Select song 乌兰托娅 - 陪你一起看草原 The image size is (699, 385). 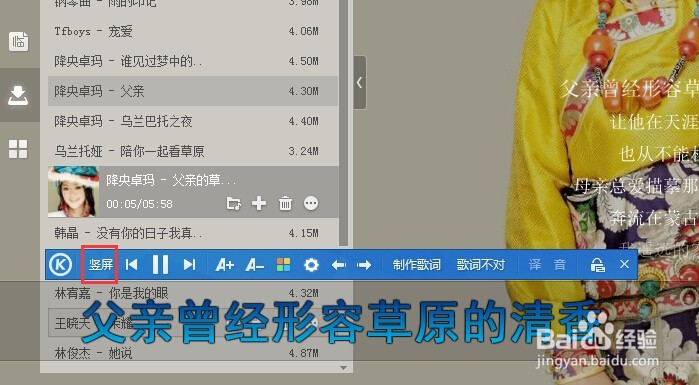193,151
